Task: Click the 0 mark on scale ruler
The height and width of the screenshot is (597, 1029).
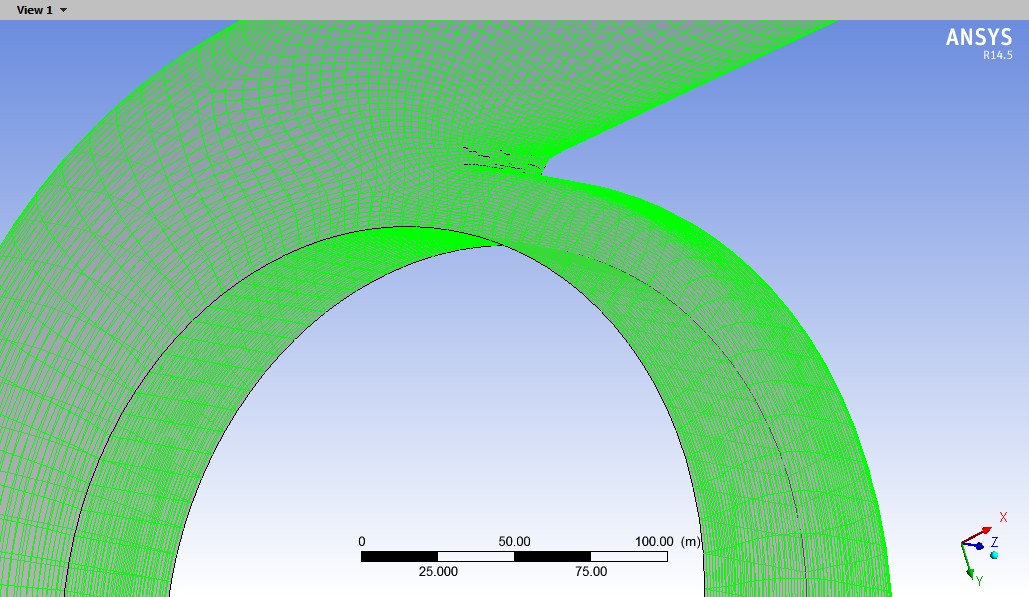Action: [362, 541]
